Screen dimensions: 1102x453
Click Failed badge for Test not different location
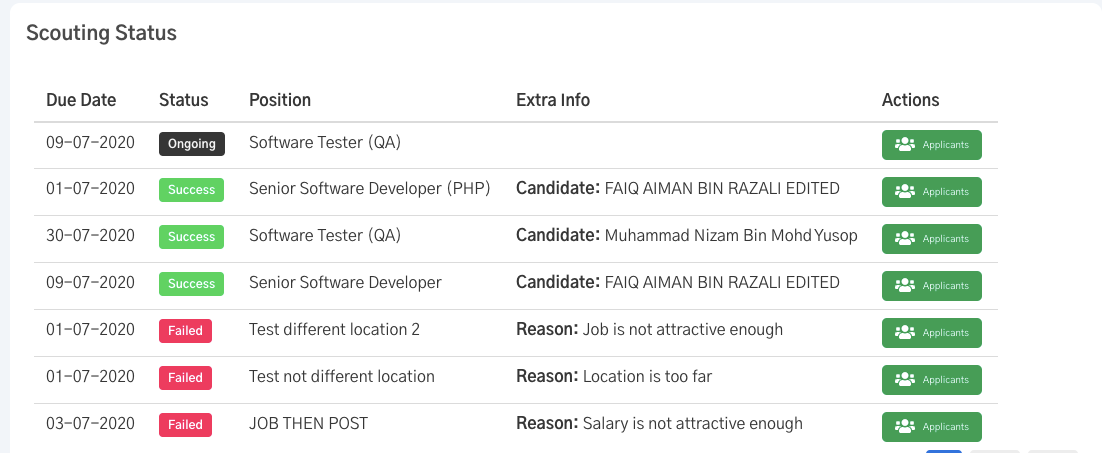(186, 378)
